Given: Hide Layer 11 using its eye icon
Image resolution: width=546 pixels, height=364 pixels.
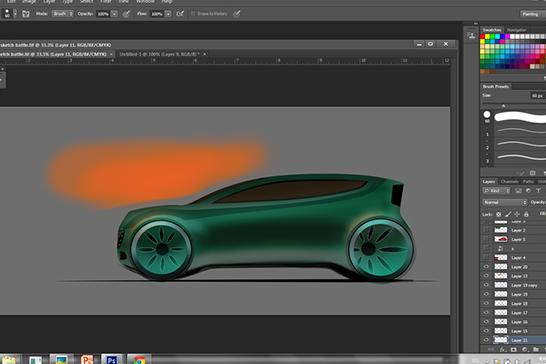Looking at the screenshot, I should 486,340.
